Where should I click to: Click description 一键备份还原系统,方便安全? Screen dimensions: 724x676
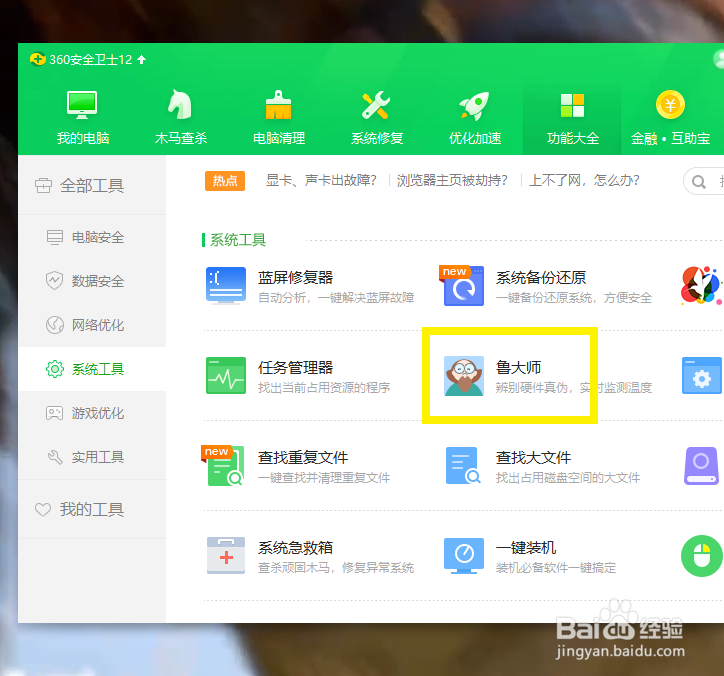[573, 298]
